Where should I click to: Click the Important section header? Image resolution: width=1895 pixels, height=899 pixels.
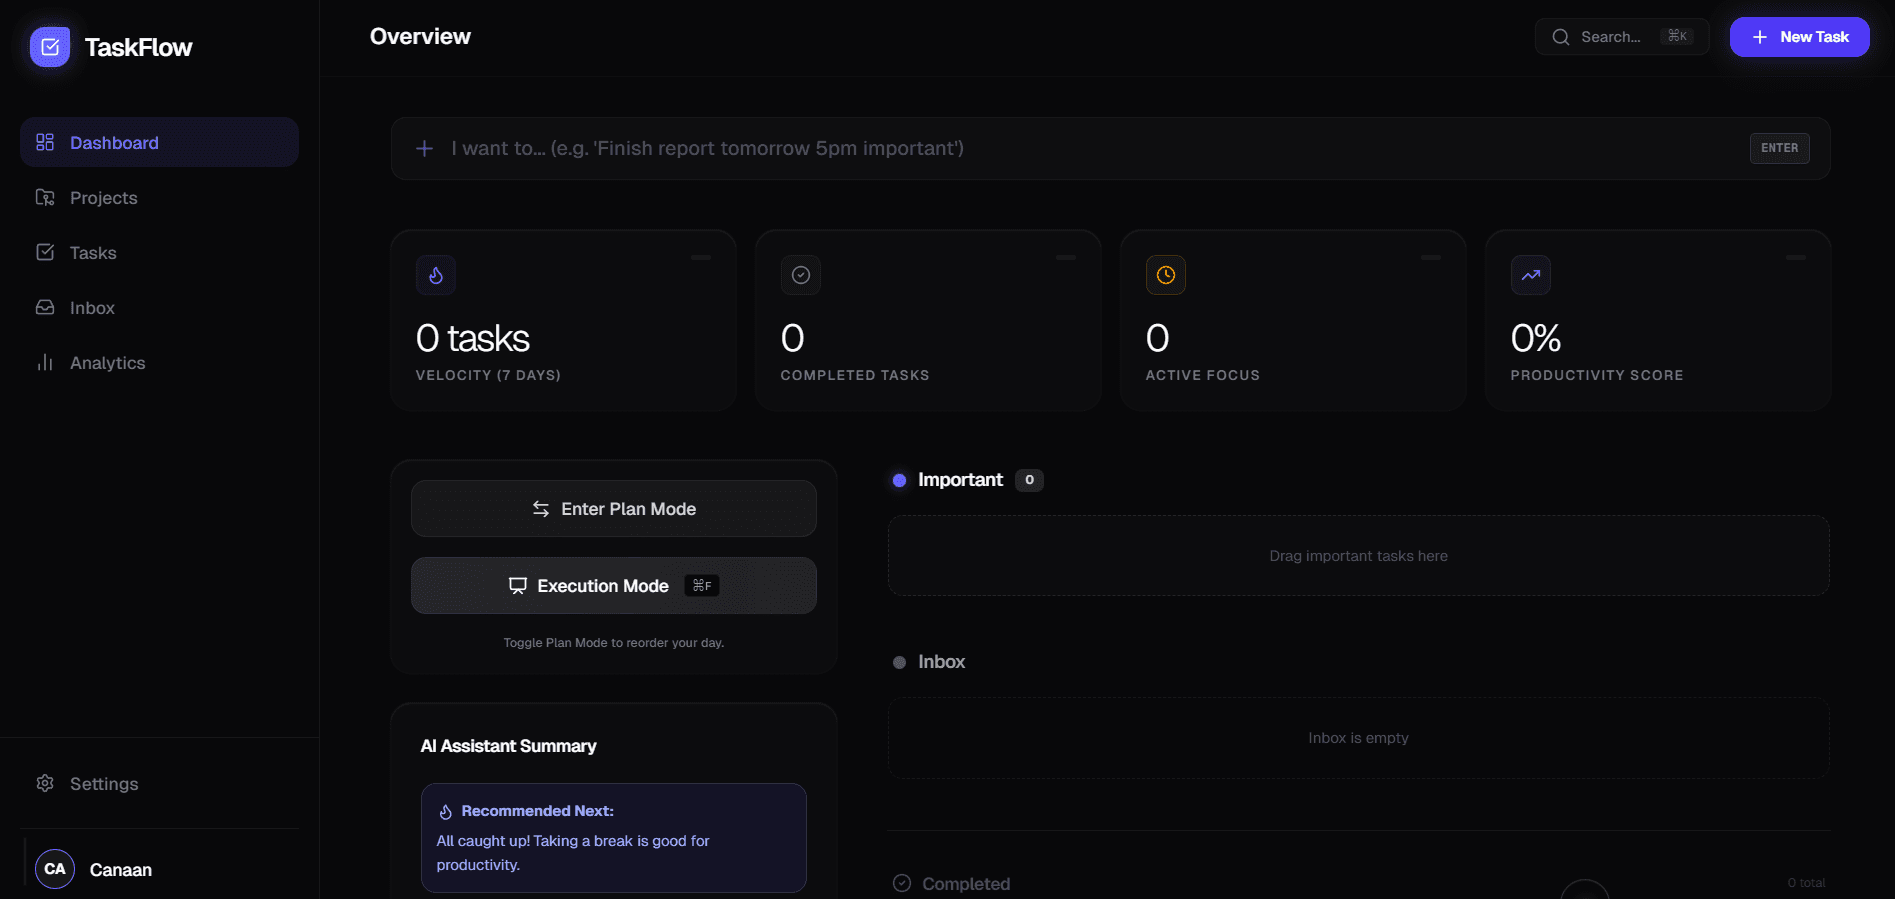960,480
